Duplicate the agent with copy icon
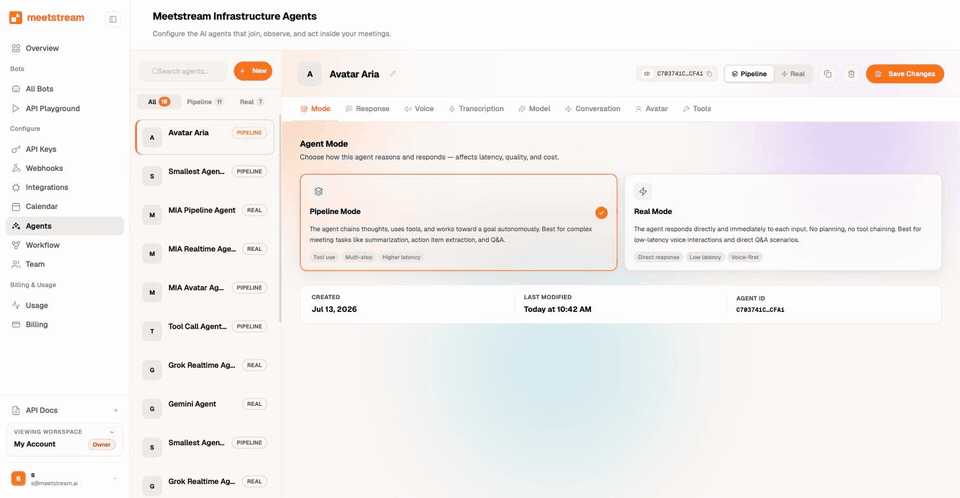960x498 pixels. tap(828, 74)
